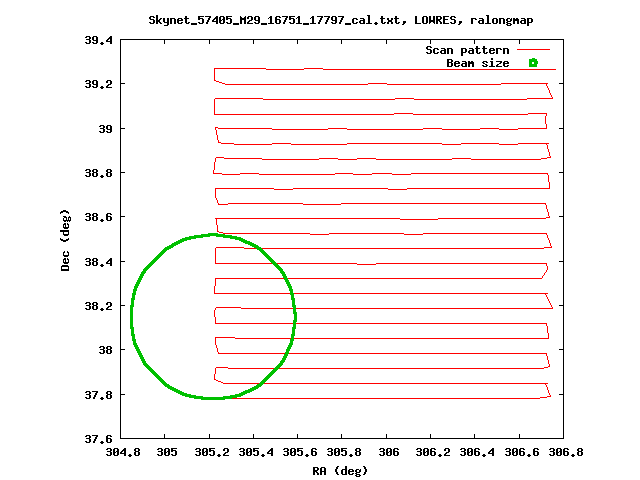Click the Dec axis tick label 38.2
640x480 pixels.
click(x=98, y=306)
